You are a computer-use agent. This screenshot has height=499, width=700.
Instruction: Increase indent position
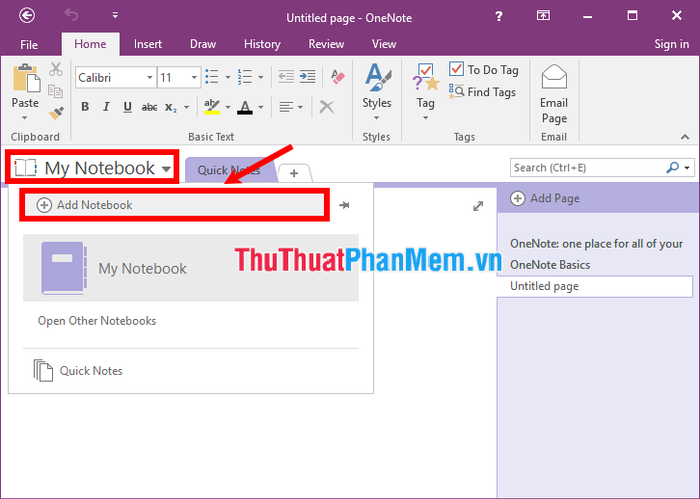307,77
